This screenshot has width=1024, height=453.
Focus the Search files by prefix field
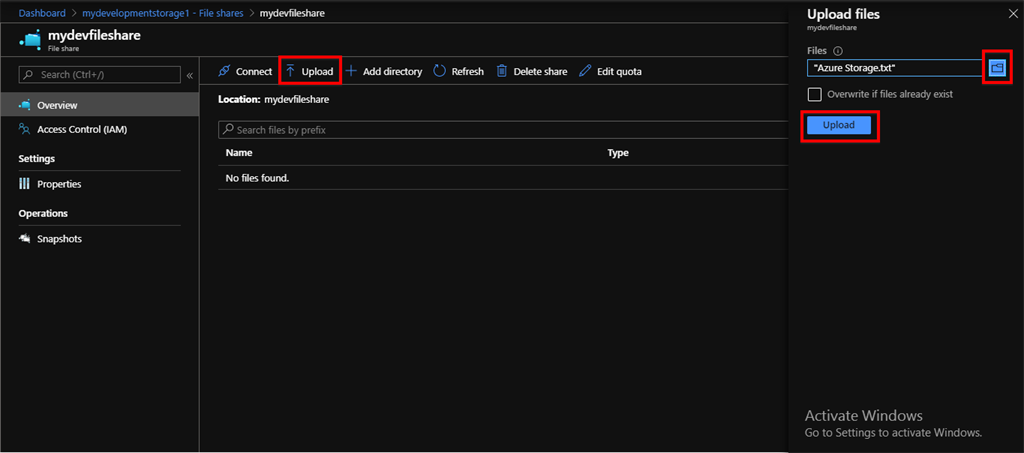point(503,130)
